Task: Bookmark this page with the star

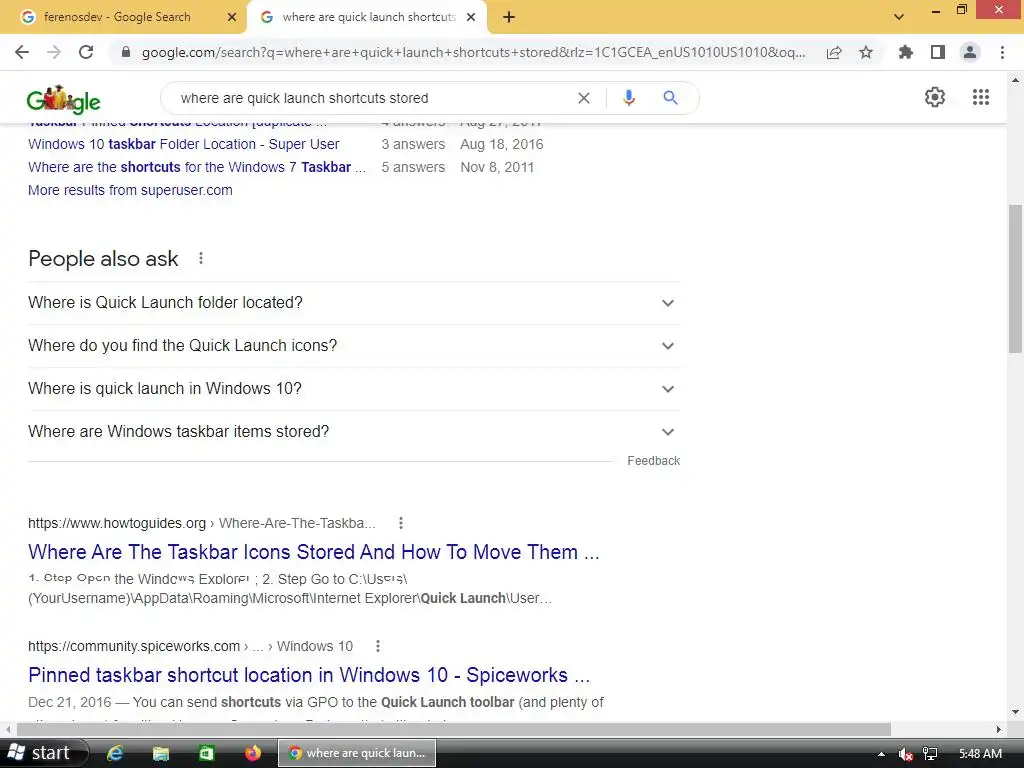Action: 866,52
